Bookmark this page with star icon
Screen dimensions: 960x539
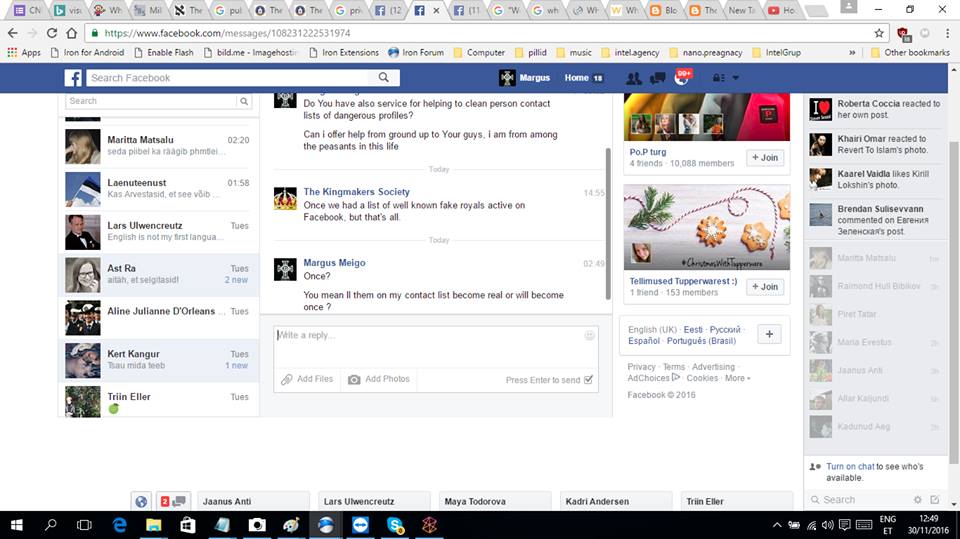[x=879, y=33]
